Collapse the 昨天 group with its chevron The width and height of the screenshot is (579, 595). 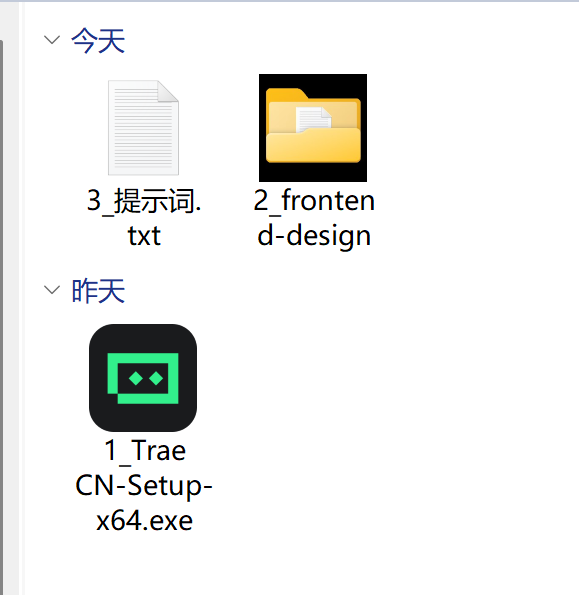point(52,290)
